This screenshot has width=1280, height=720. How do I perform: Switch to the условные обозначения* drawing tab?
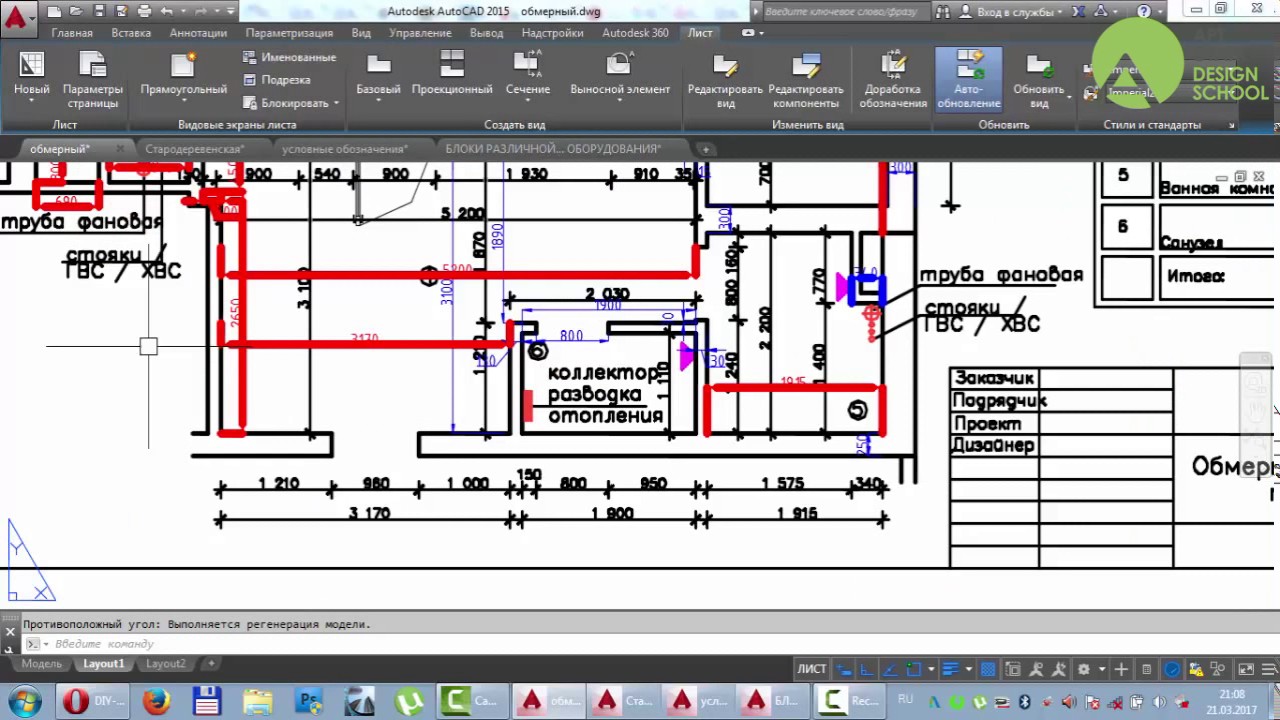click(x=344, y=149)
